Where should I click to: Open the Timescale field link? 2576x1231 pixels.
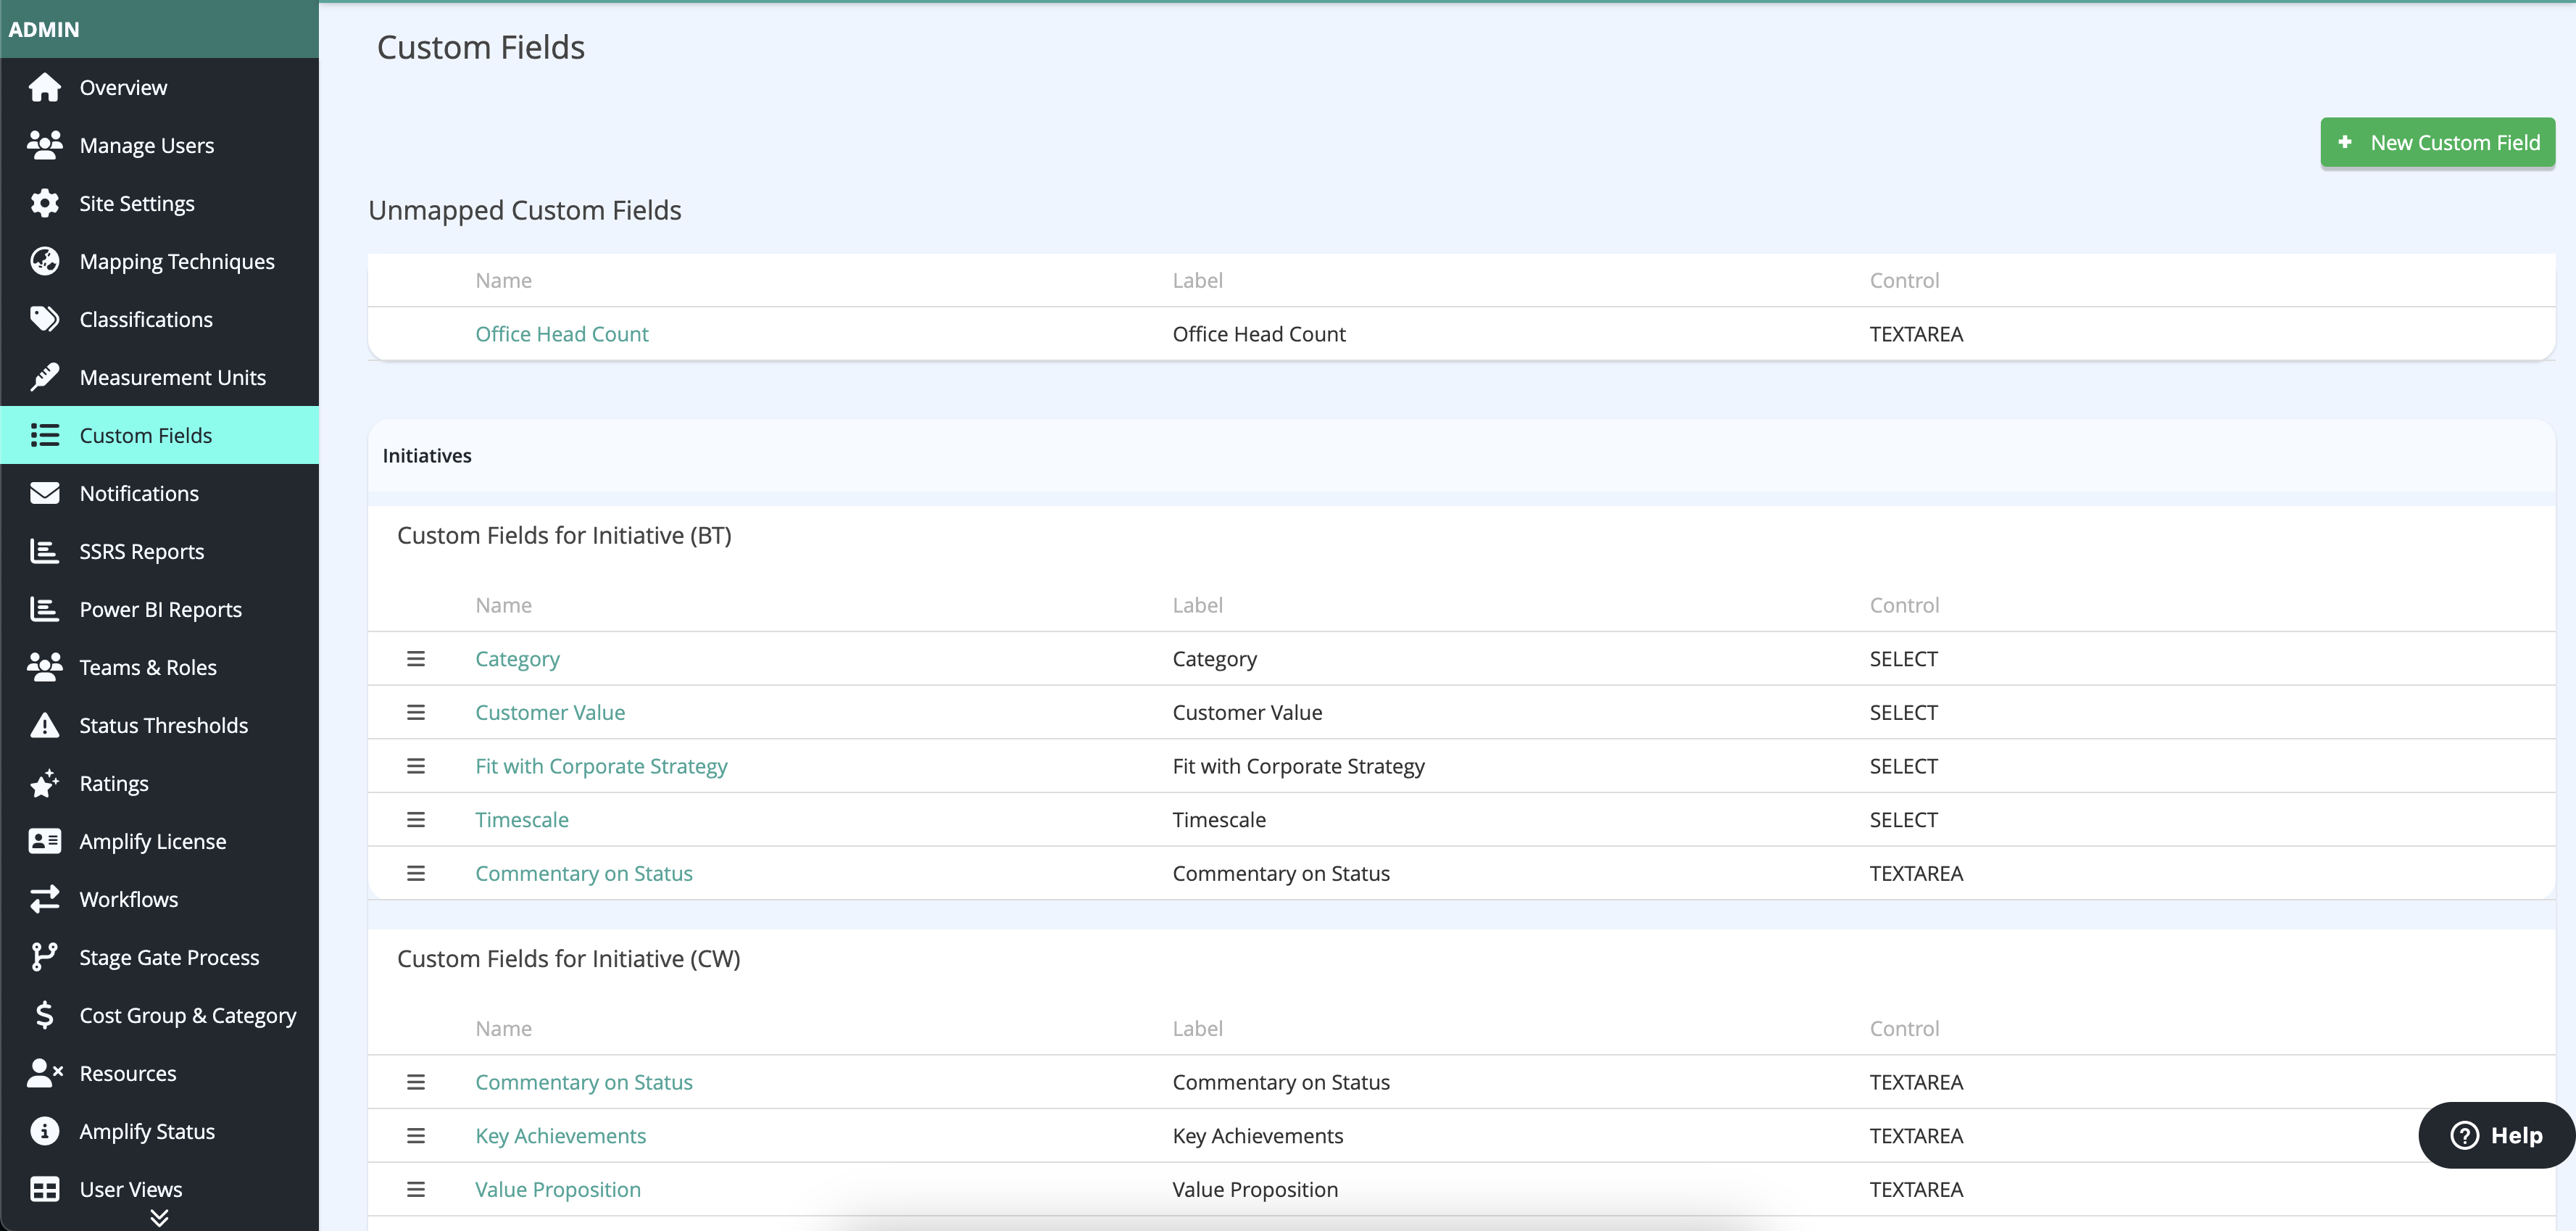(522, 820)
